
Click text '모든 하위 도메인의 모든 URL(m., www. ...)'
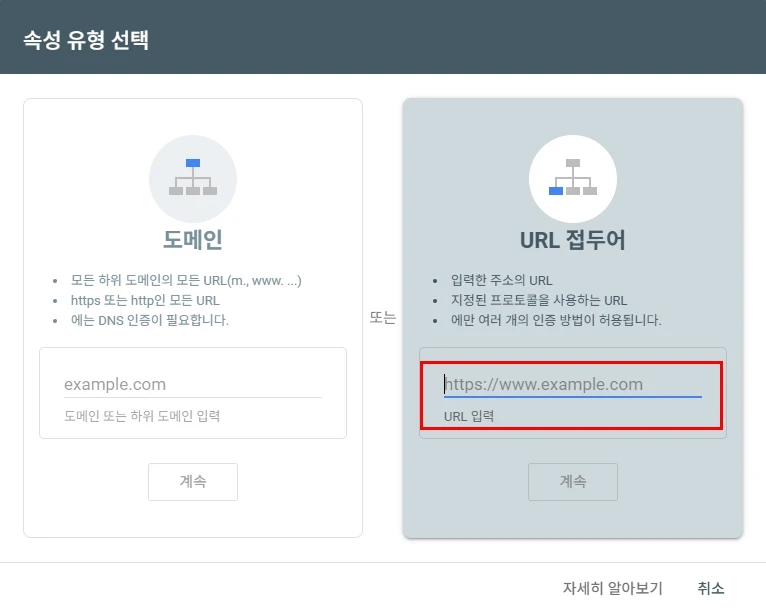click(x=186, y=280)
